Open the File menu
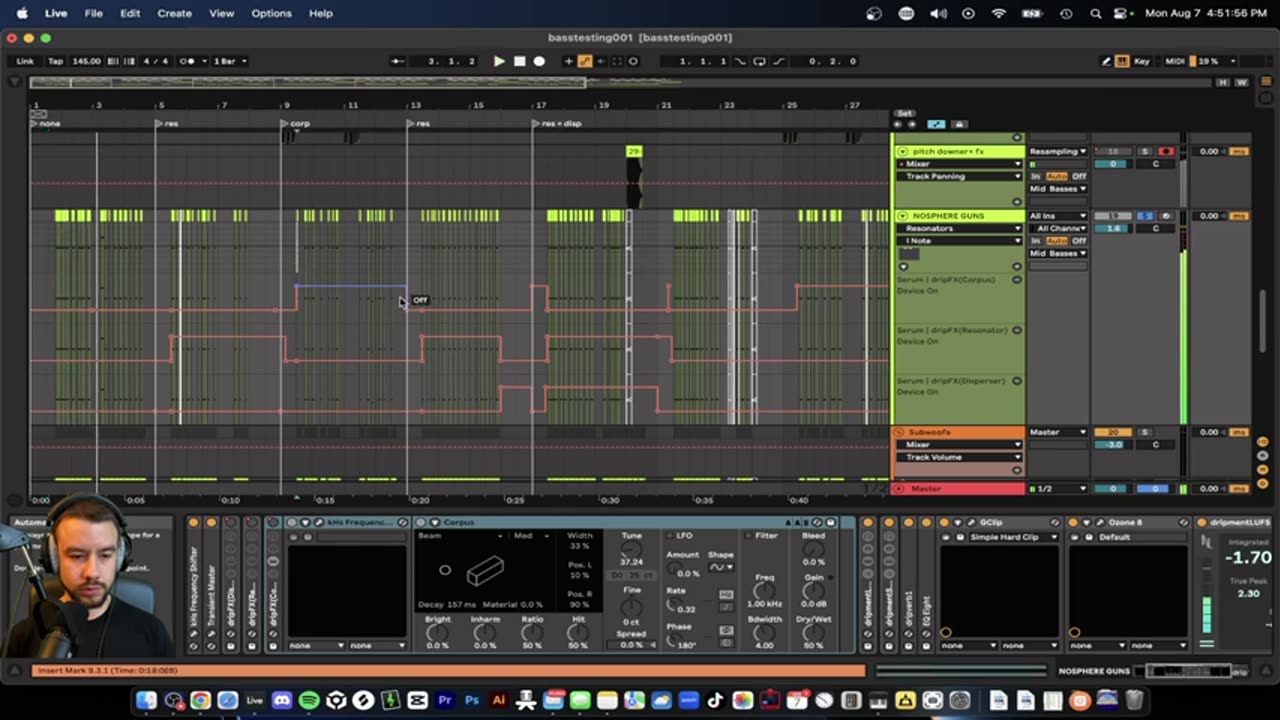The height and width of the screenshot is (720, 1280). (93, 13)
